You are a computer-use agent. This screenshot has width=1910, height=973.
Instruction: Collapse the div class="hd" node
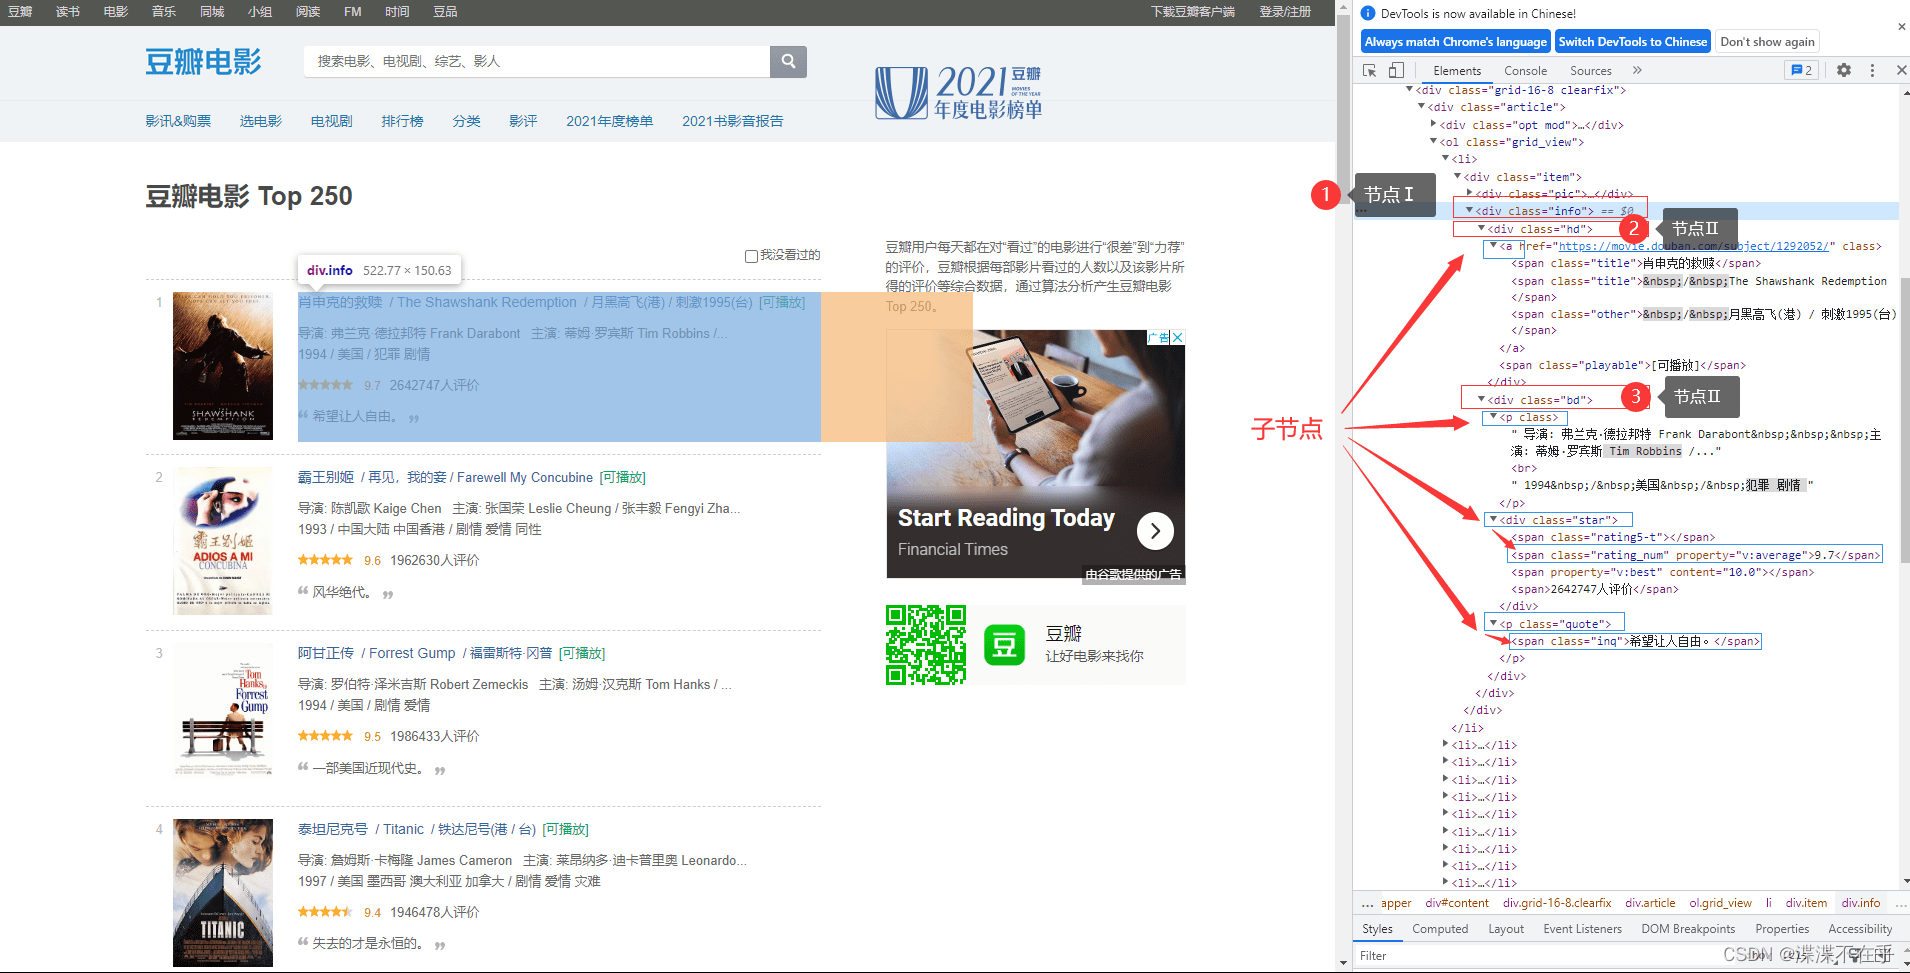(x=1481, y=229)
